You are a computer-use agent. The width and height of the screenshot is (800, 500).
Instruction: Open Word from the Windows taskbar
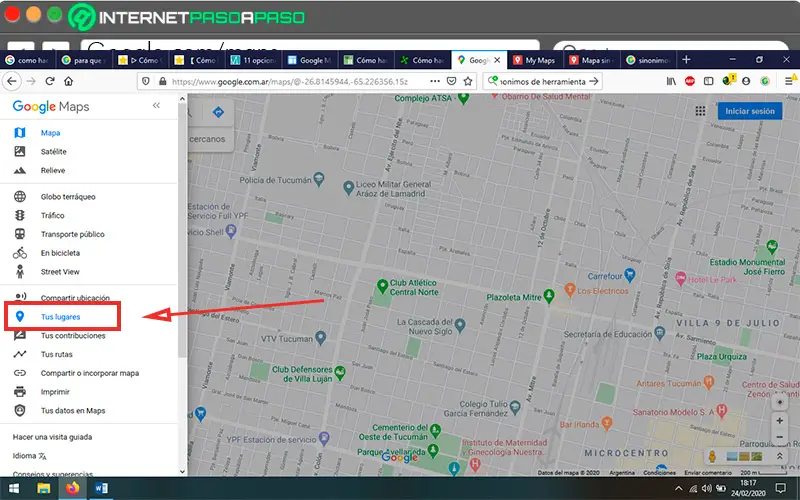tap(101, 488)
